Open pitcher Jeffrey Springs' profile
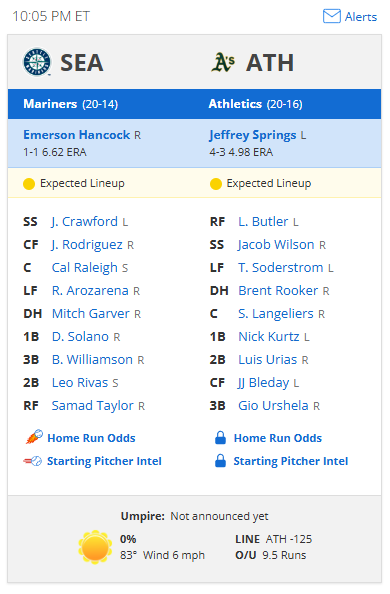 (253, 135)
